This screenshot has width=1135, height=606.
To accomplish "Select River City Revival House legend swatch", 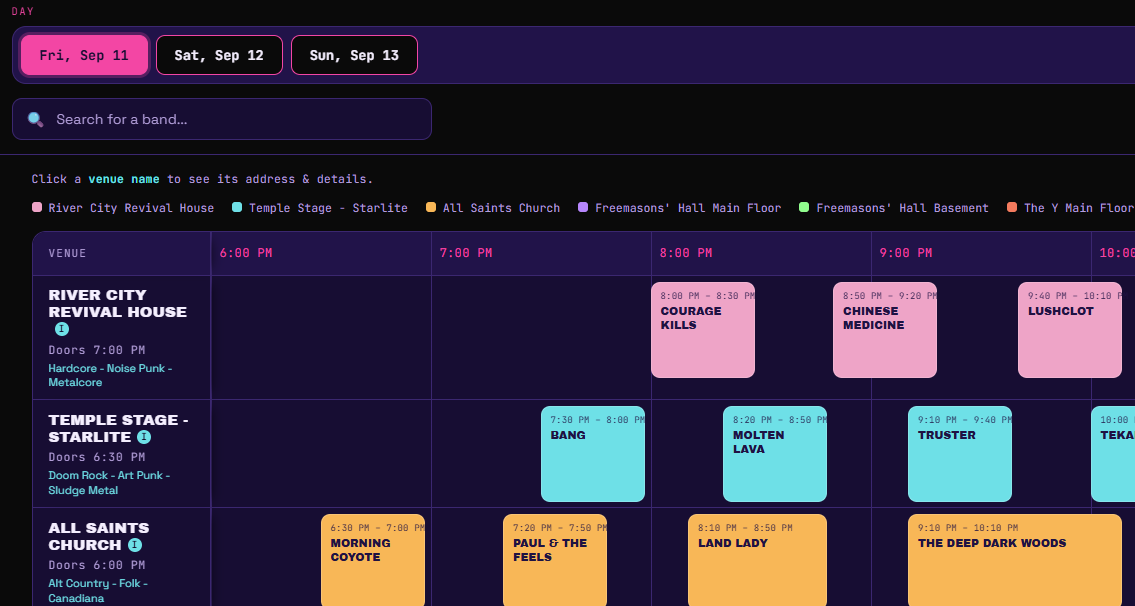I will [37, 208].
